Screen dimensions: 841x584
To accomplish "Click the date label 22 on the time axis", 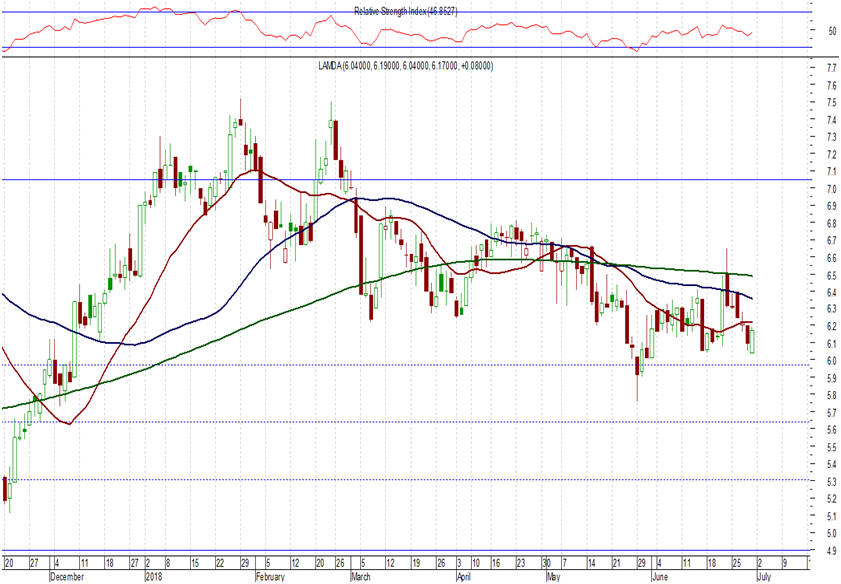I will [219, 563].
